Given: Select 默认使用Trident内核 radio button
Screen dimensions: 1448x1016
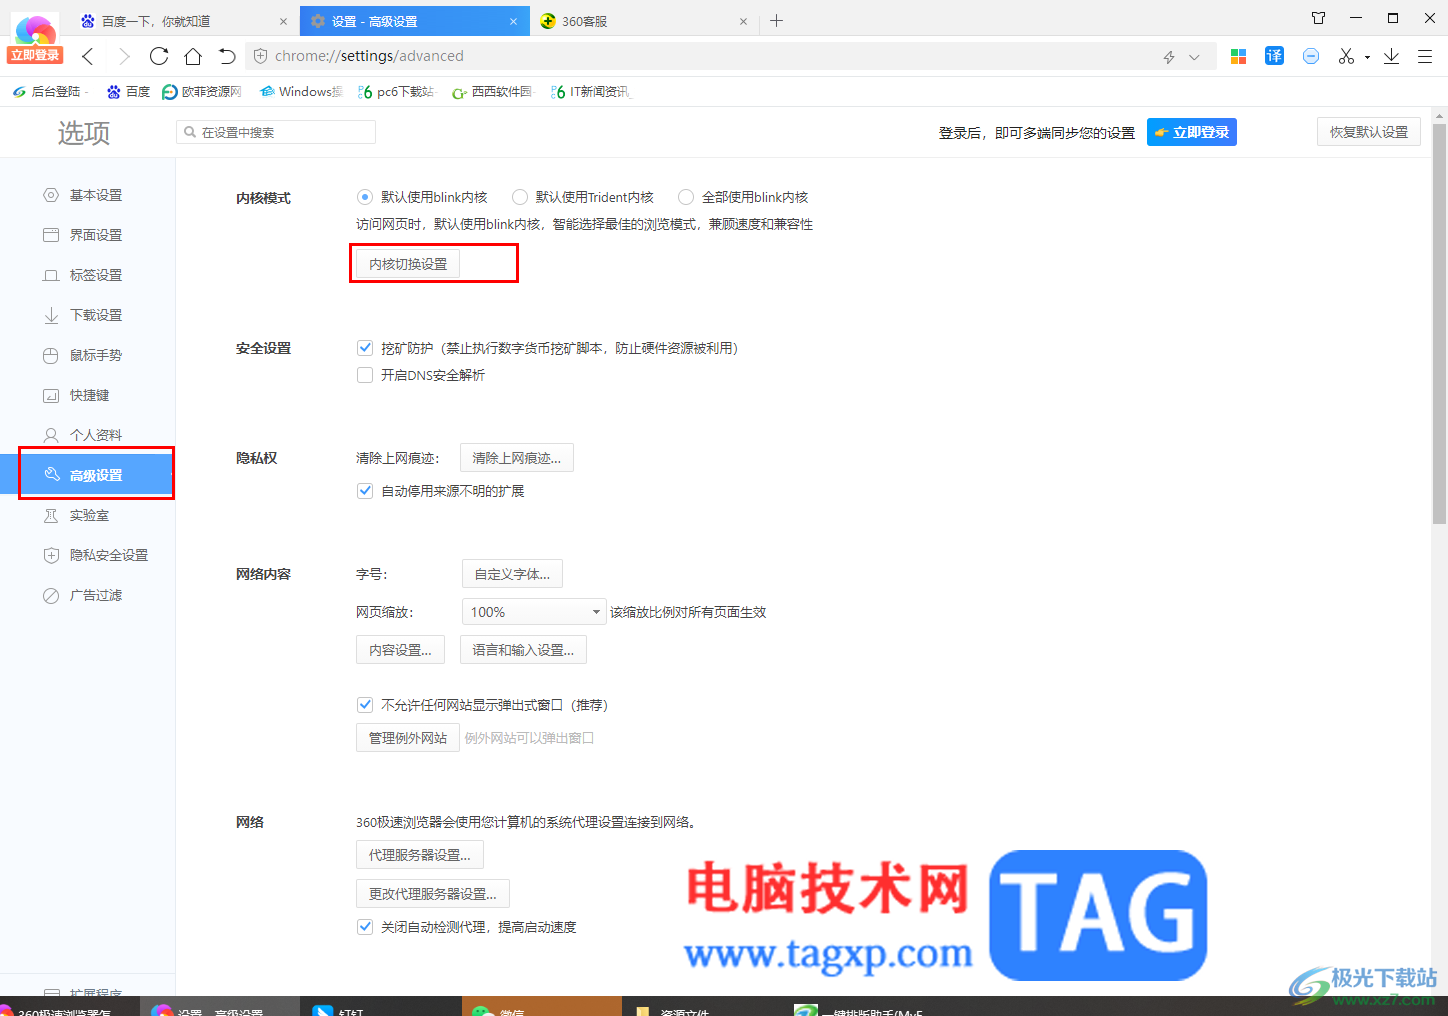Looking at the screenshot, I should click(520, 197).
